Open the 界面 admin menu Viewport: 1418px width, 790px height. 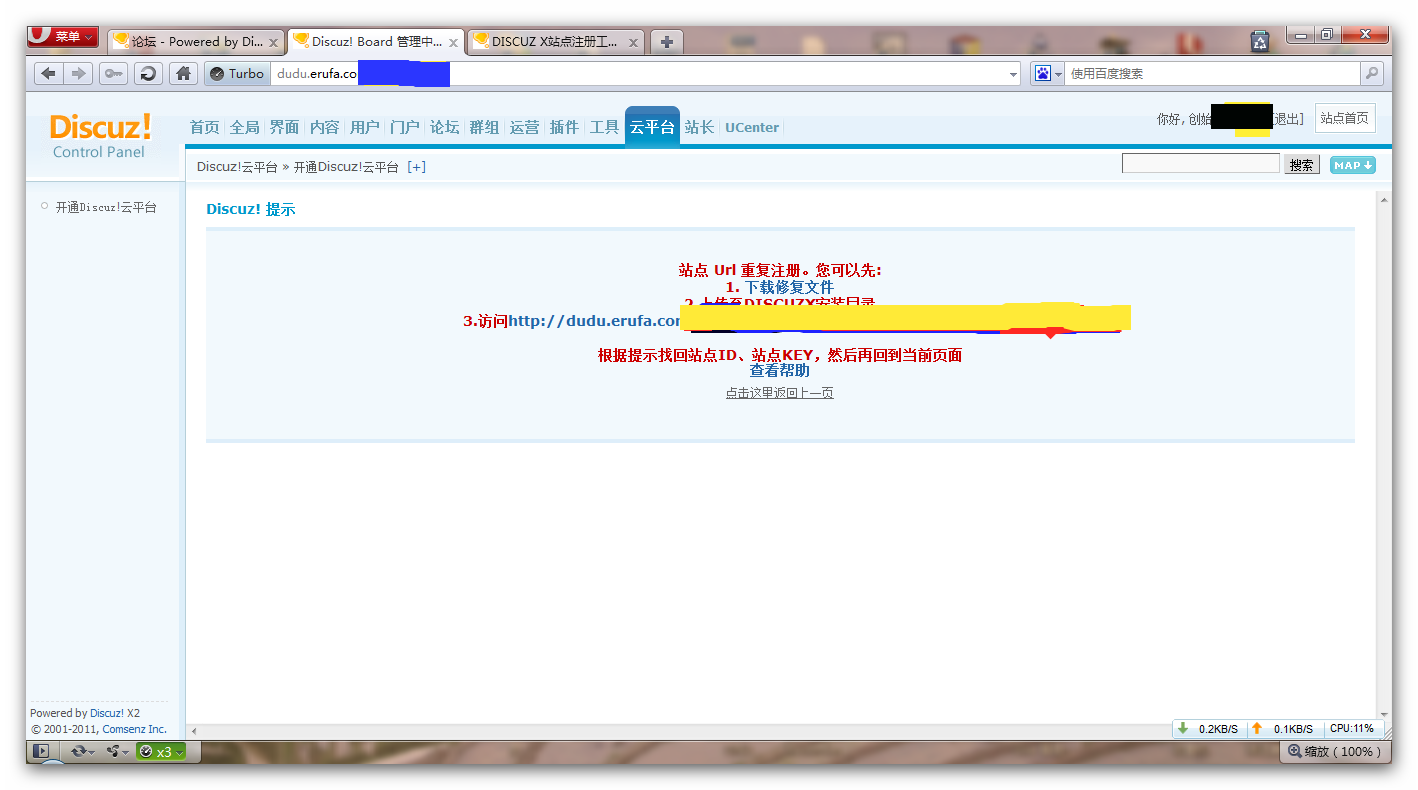coord(285,127)
